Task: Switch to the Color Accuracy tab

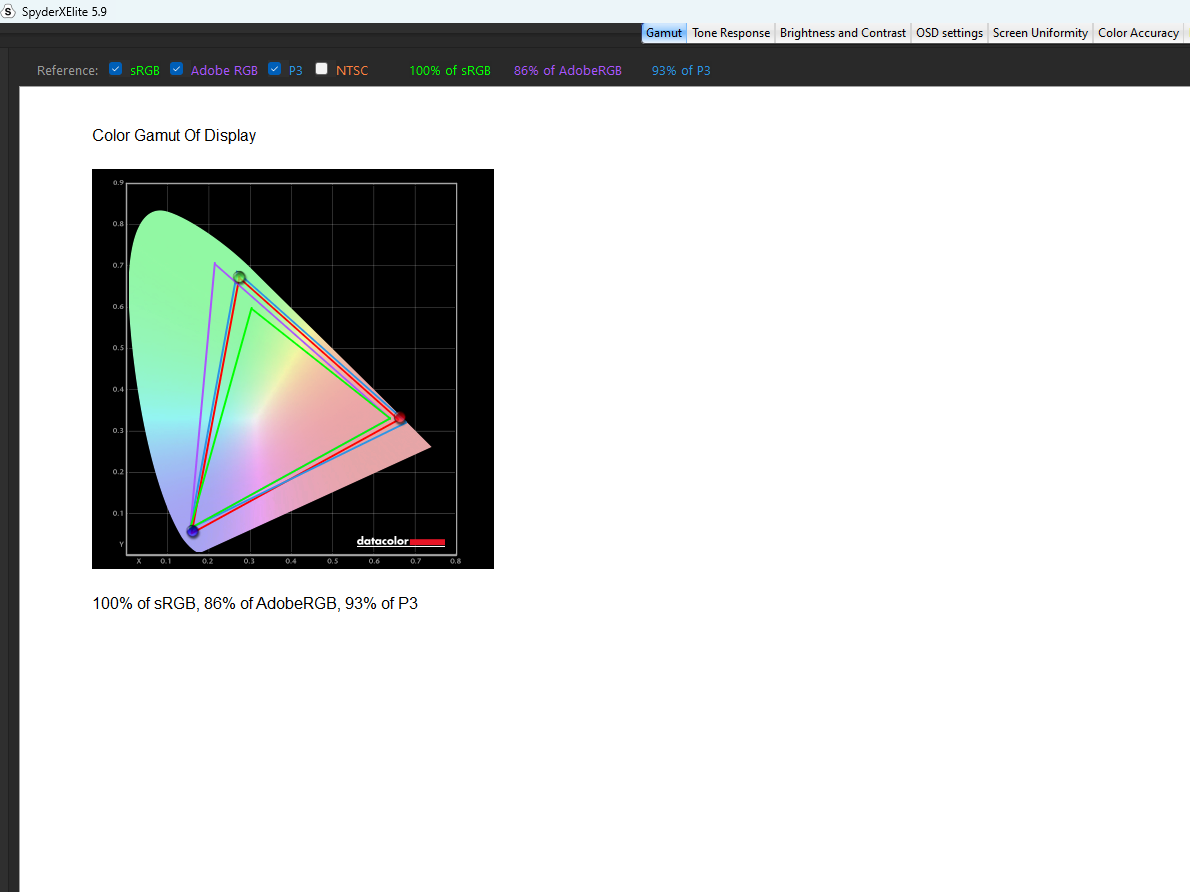Action: [x=1138, y=33]
